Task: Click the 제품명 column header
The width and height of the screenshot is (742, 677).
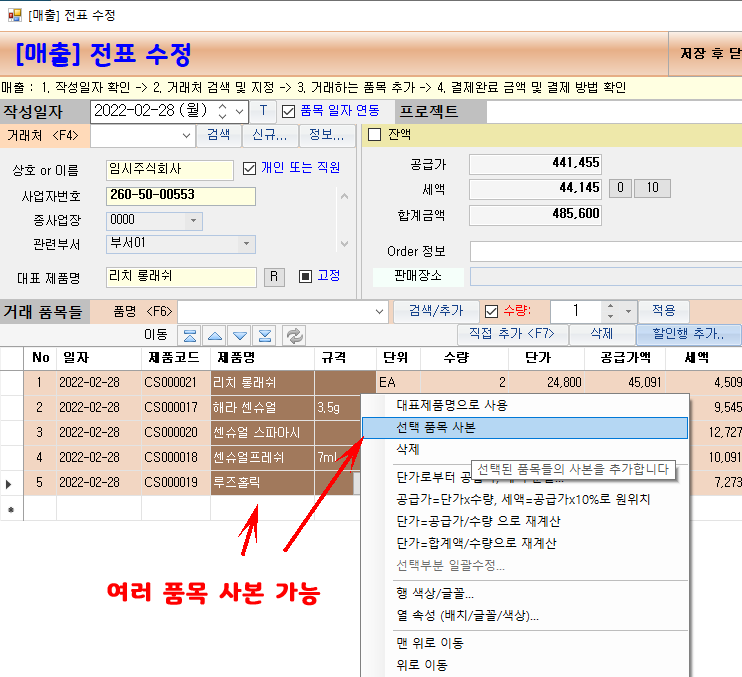Action: point(263,358)
